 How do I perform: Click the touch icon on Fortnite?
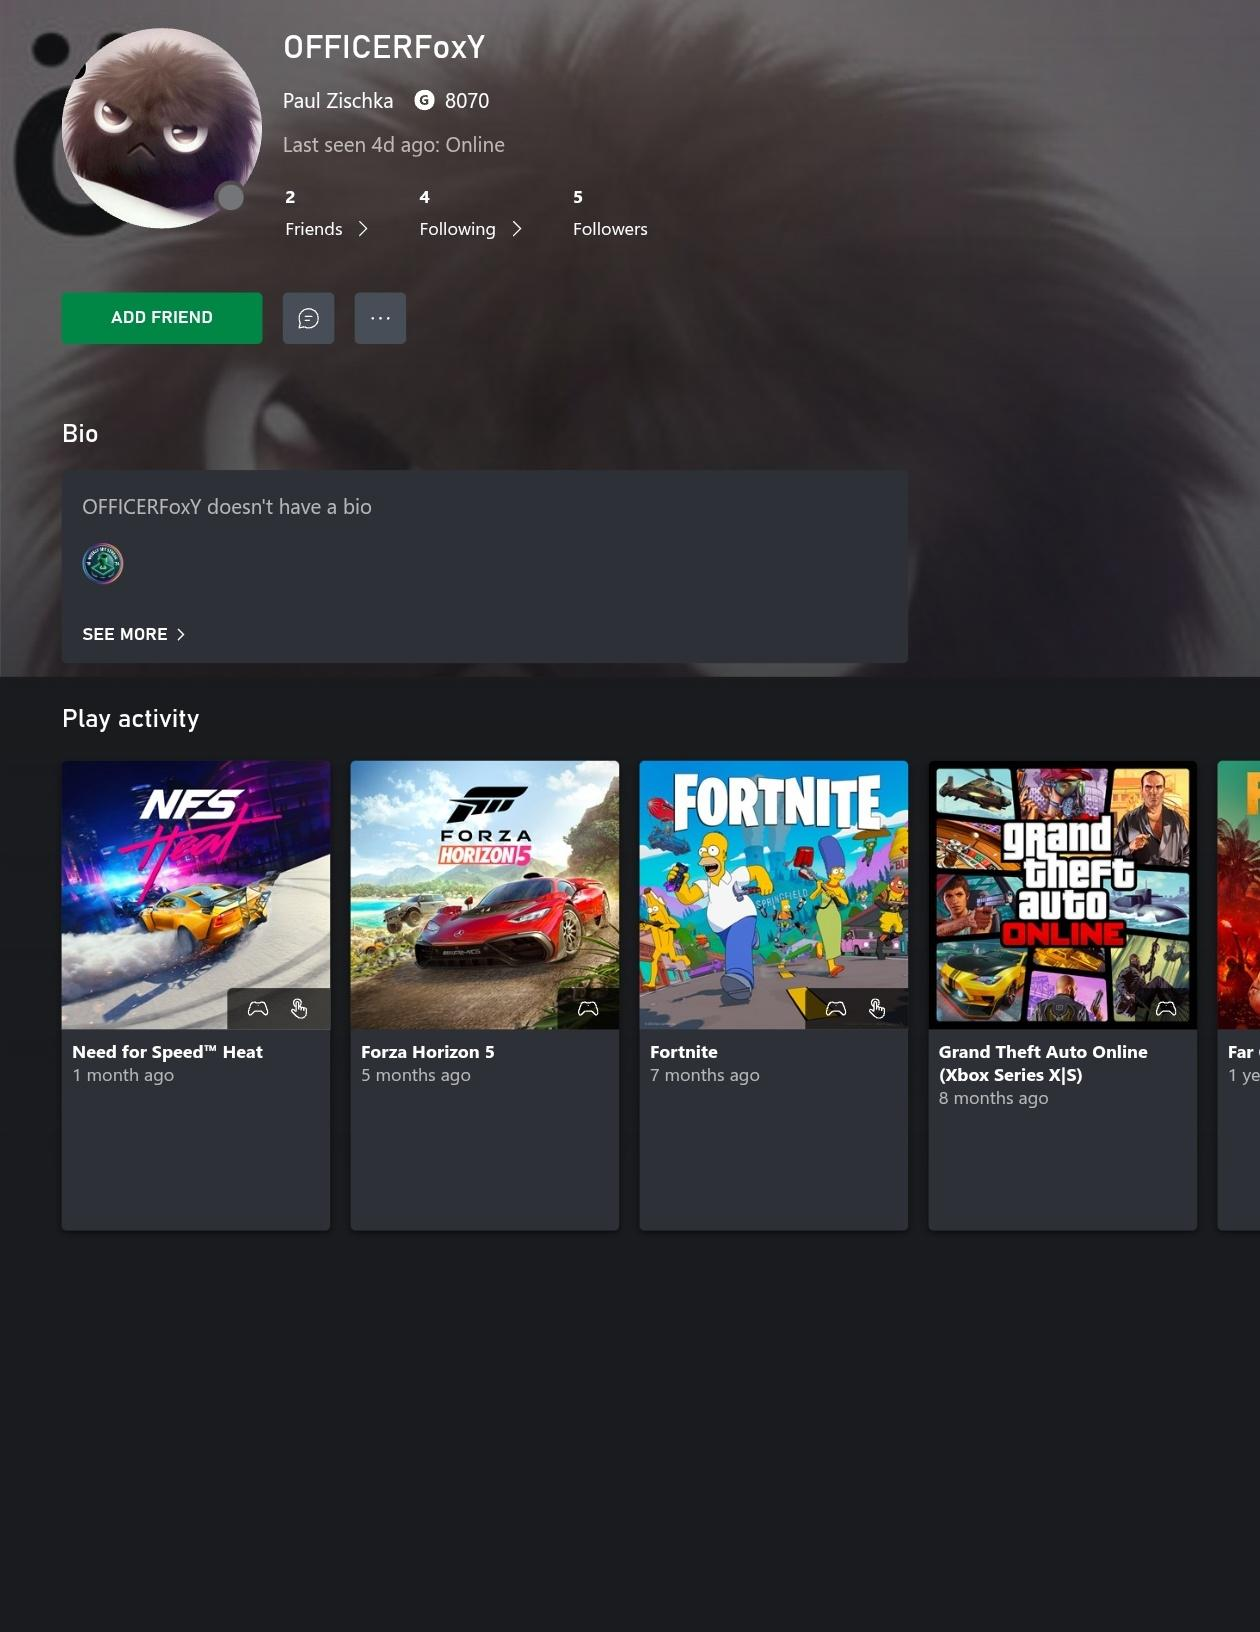tap(877, 1008)
